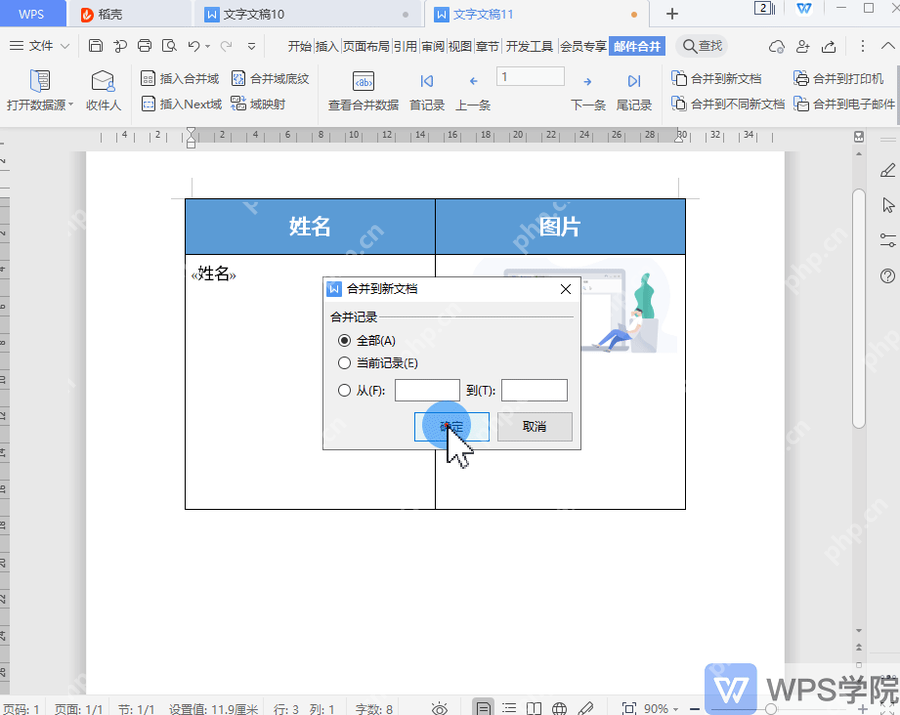This screenshot has width=900, height=715.
Task: Click the Save icon in quick toolbar
Action: tap(96, 46)
